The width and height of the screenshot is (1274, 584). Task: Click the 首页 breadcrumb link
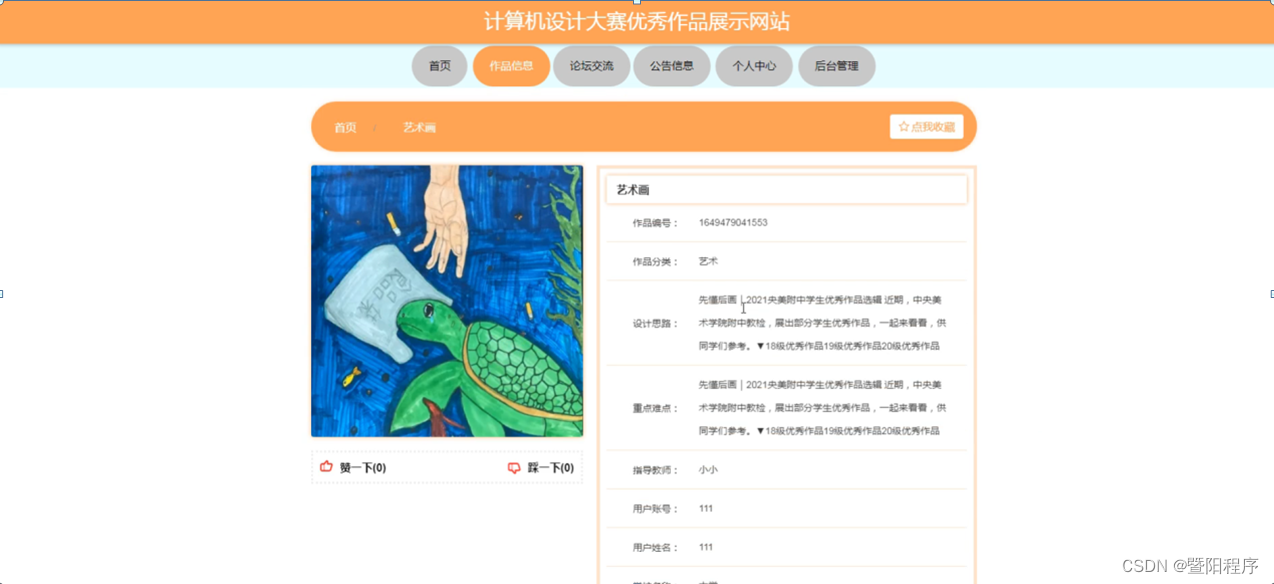tap(345, 128)
